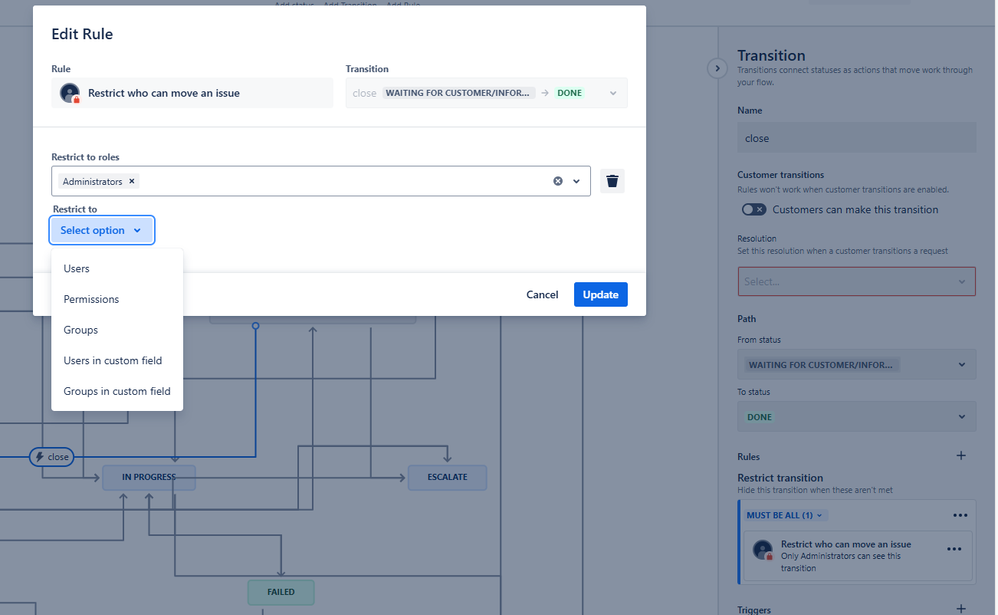Screen dimensions: 998x615
Task: Open the Transition selector in Edit Rule
Action: point(486,93)
